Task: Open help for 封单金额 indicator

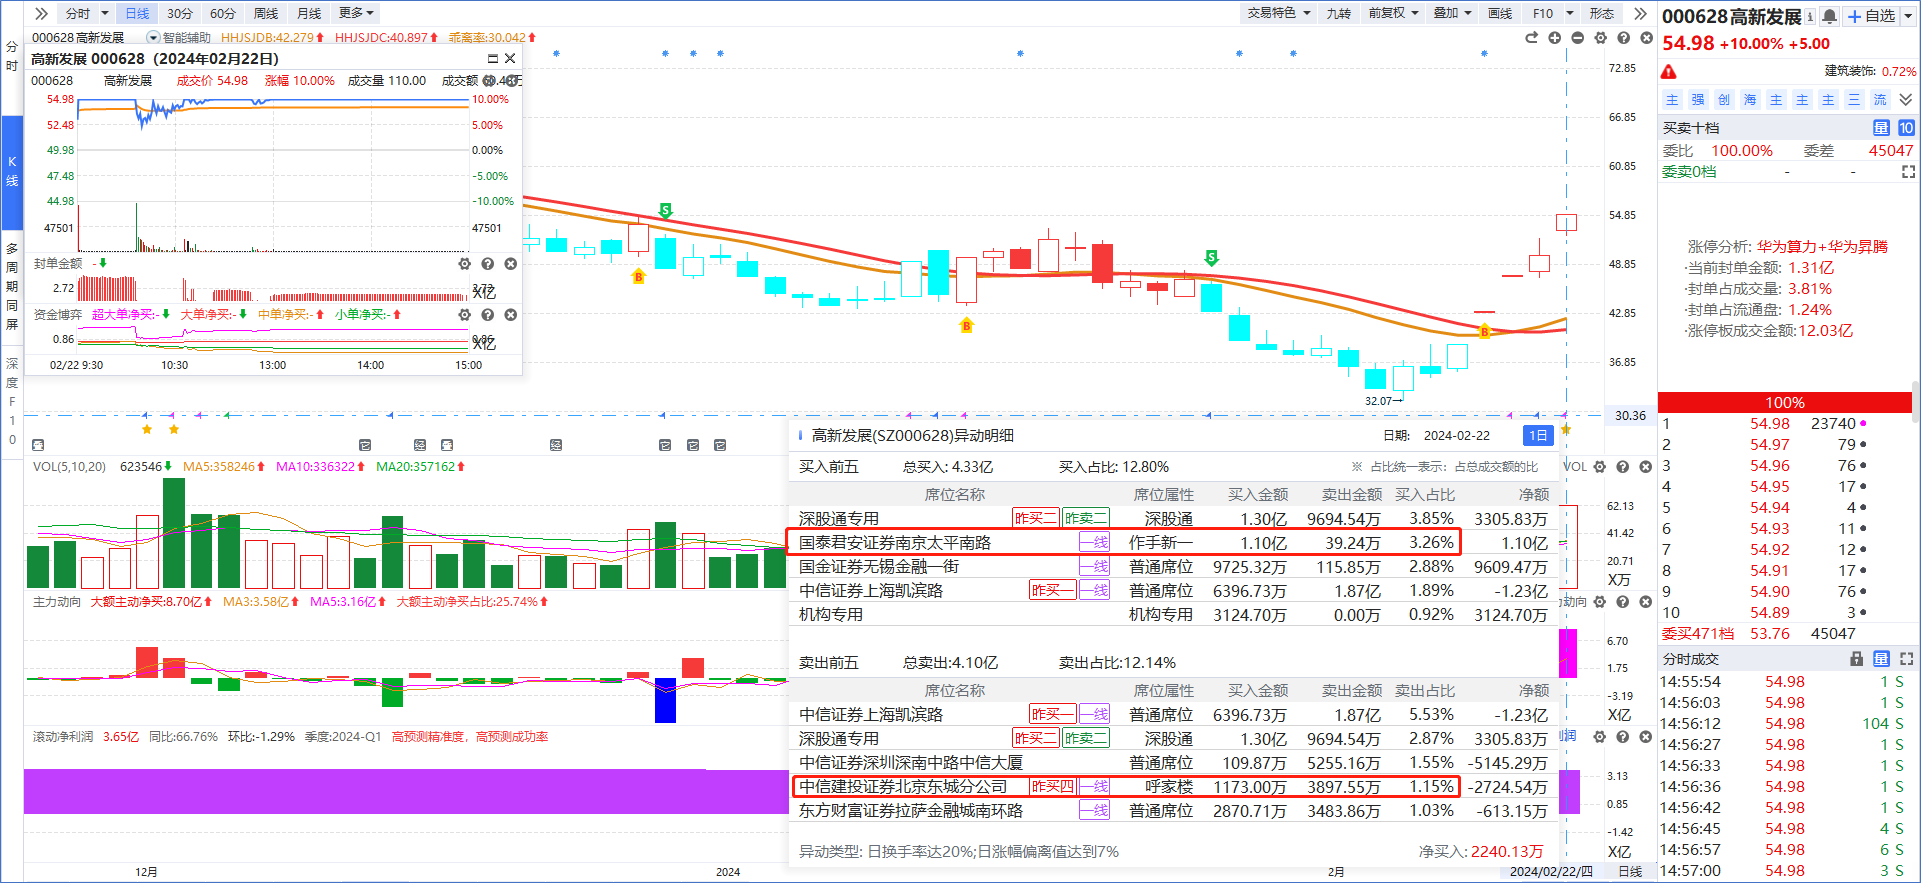Action: pos(487,264)
